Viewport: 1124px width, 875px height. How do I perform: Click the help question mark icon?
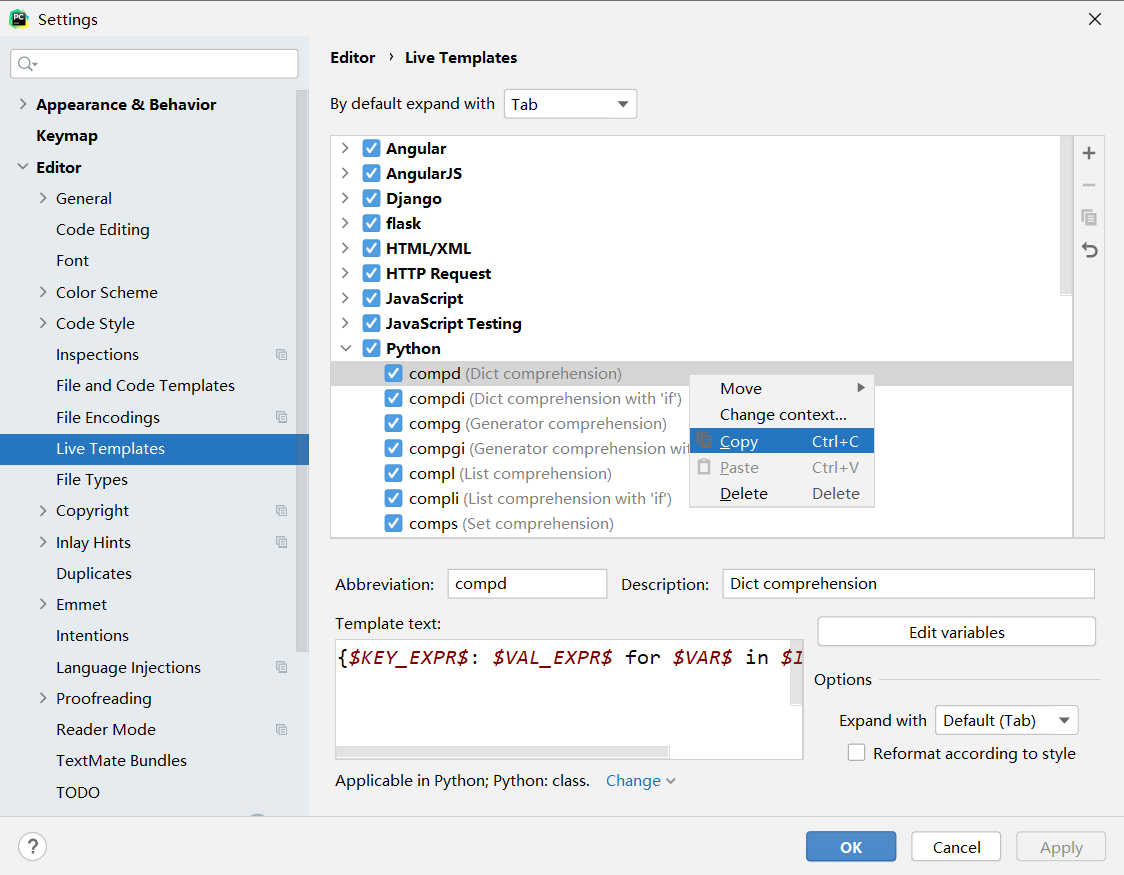pos(32,846)
